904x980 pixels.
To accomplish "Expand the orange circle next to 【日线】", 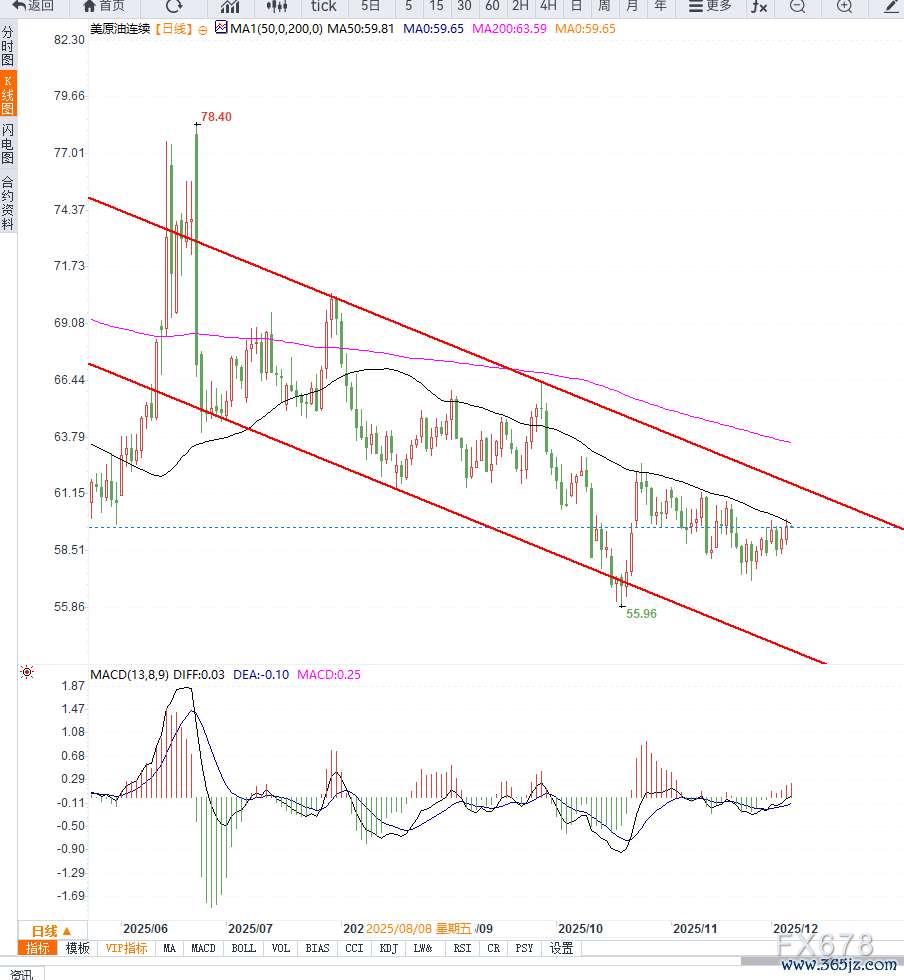I will (204, 30).
